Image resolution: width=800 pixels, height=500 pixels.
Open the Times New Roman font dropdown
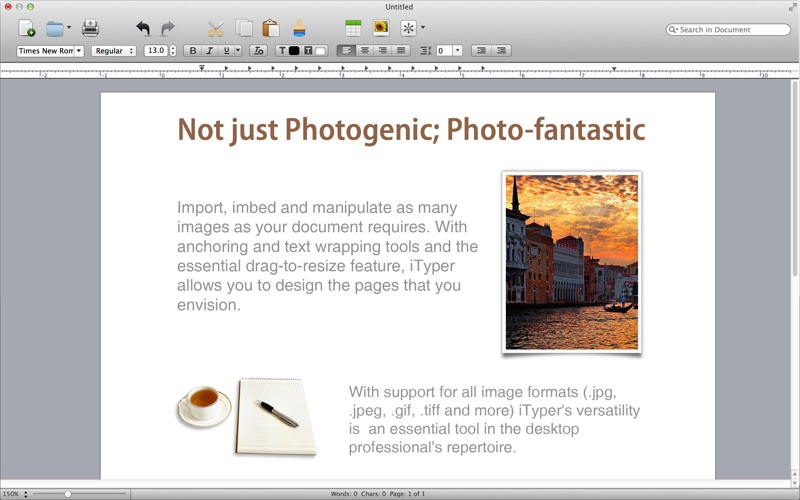click(x=50, y=50)
